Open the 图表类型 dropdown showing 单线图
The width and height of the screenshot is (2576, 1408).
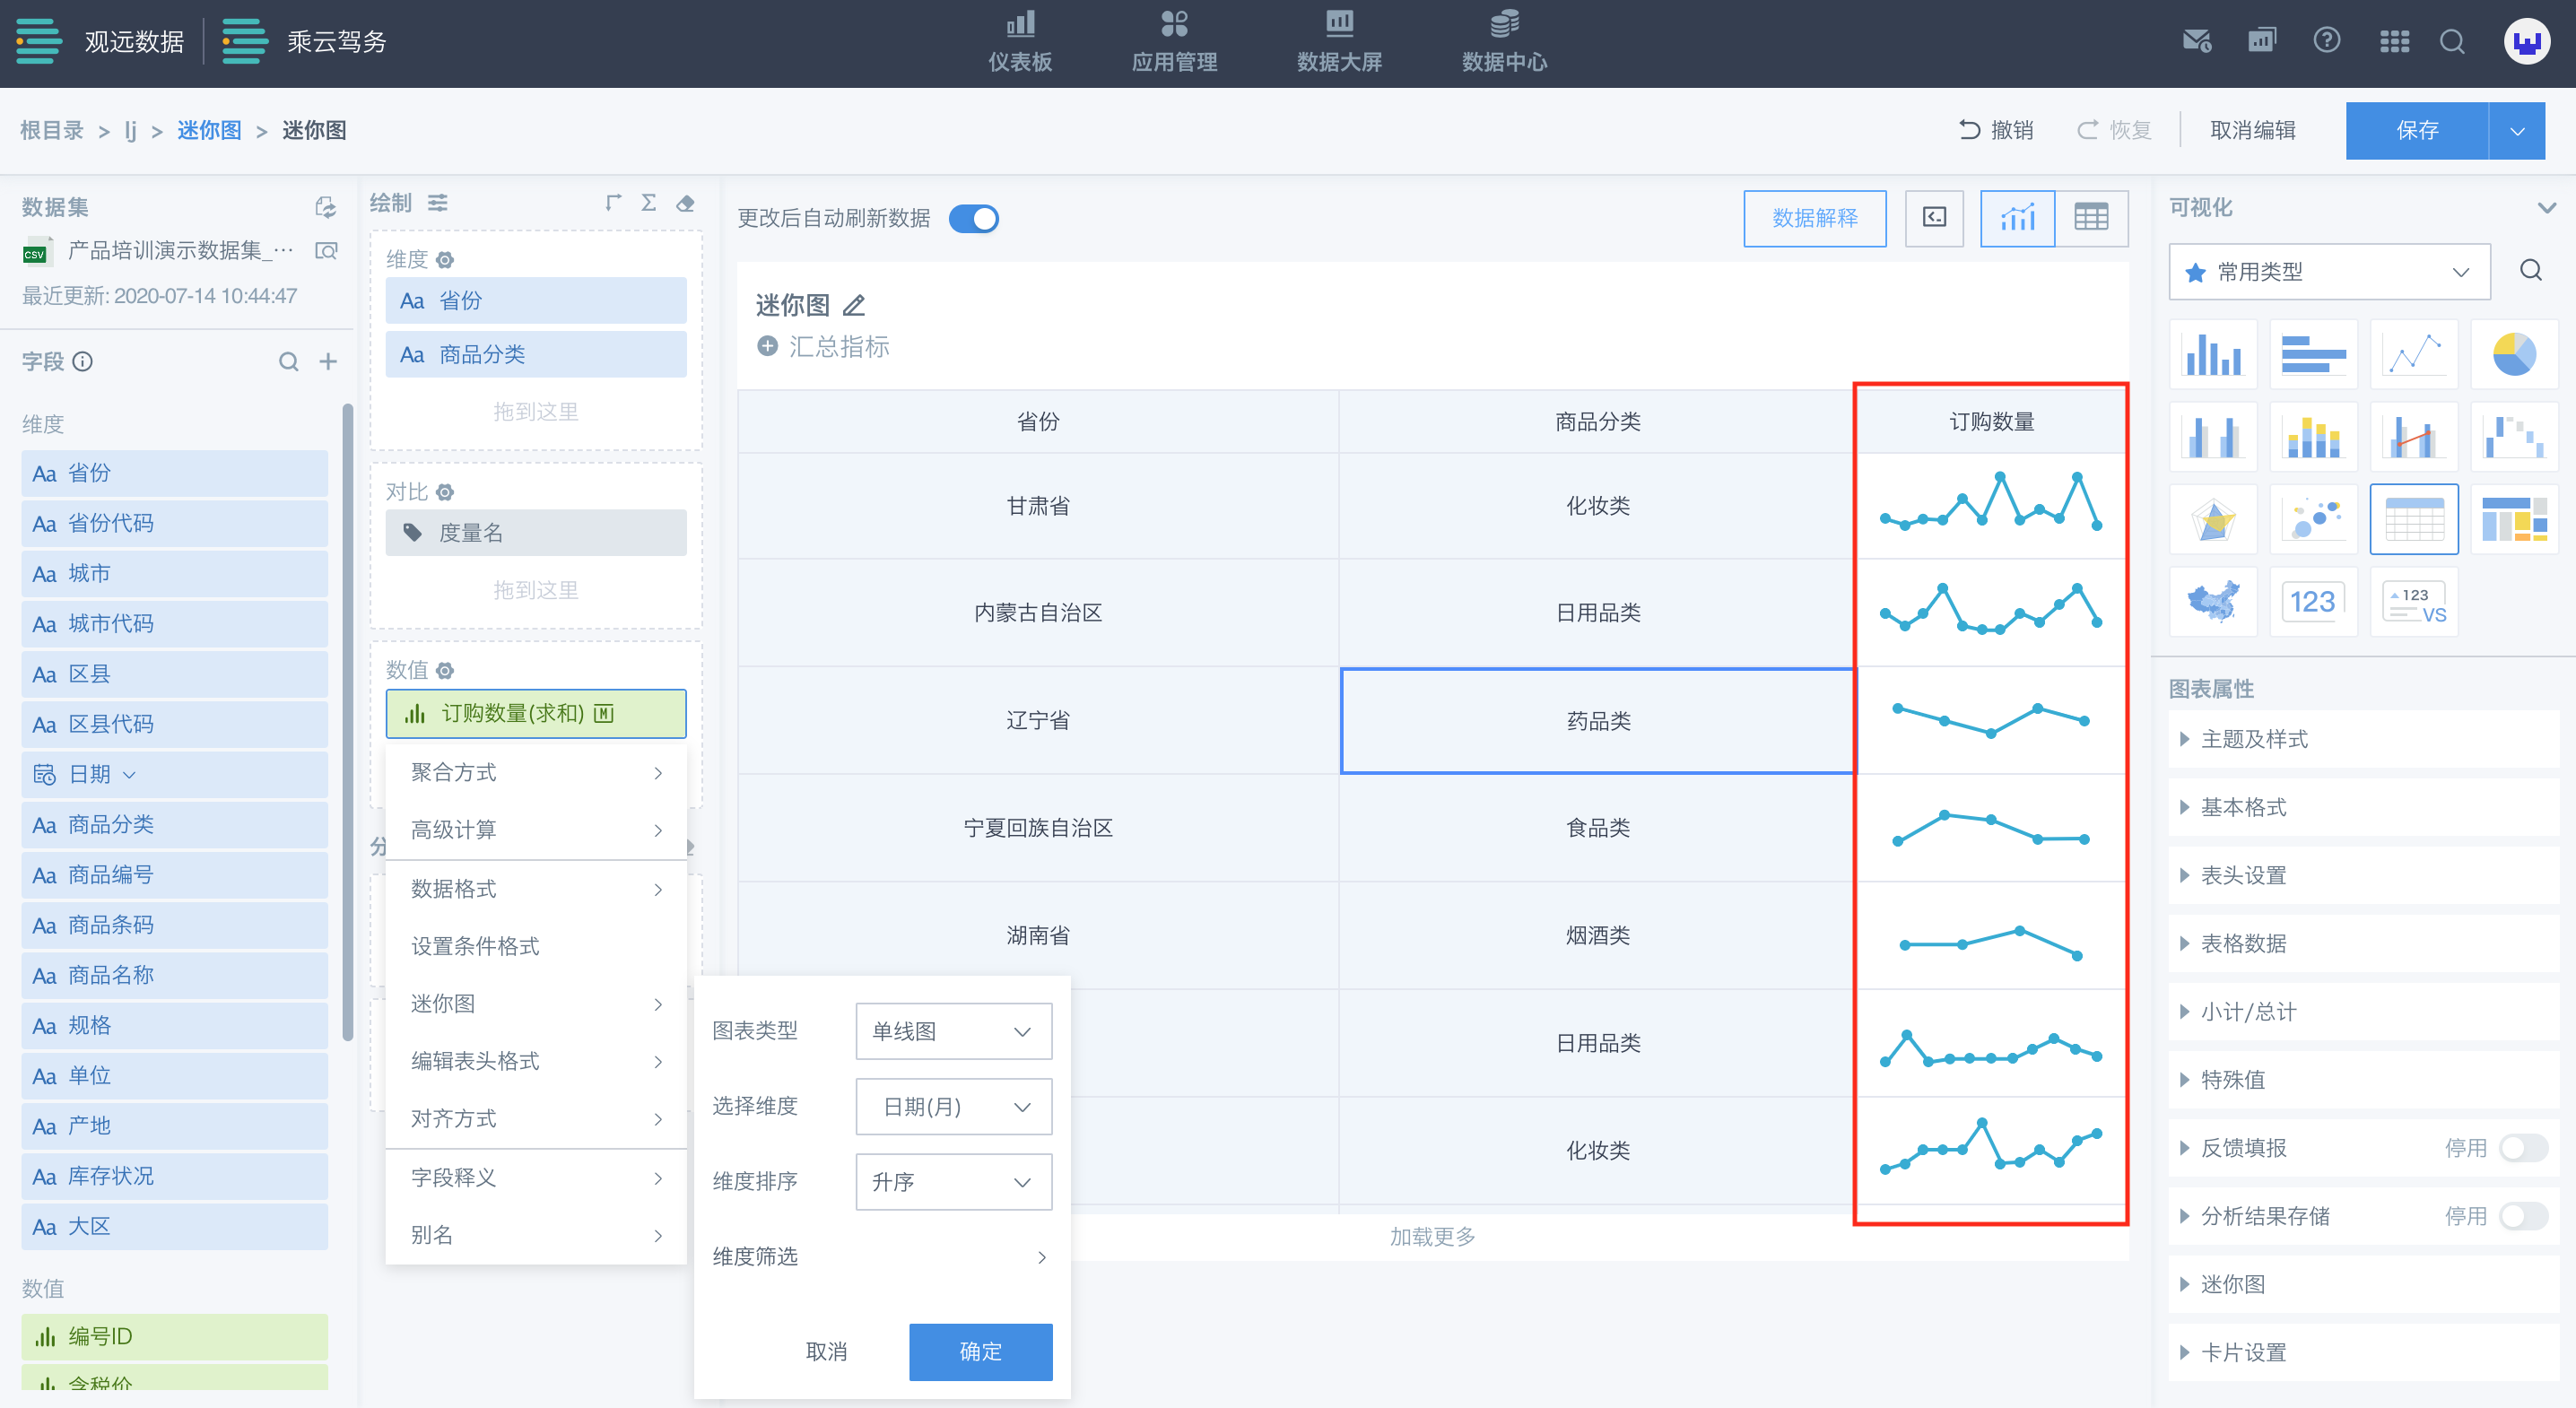pos(953,1031)
